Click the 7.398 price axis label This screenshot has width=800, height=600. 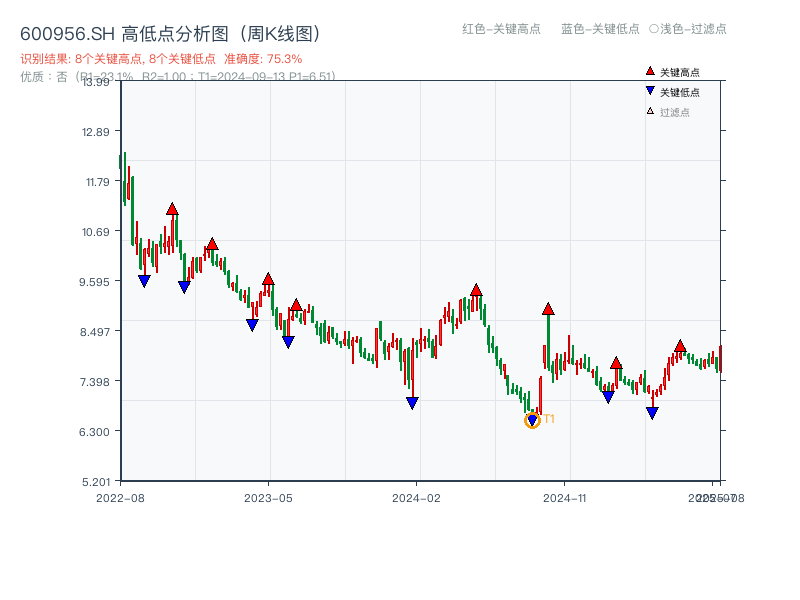click(x=94, y=382)
